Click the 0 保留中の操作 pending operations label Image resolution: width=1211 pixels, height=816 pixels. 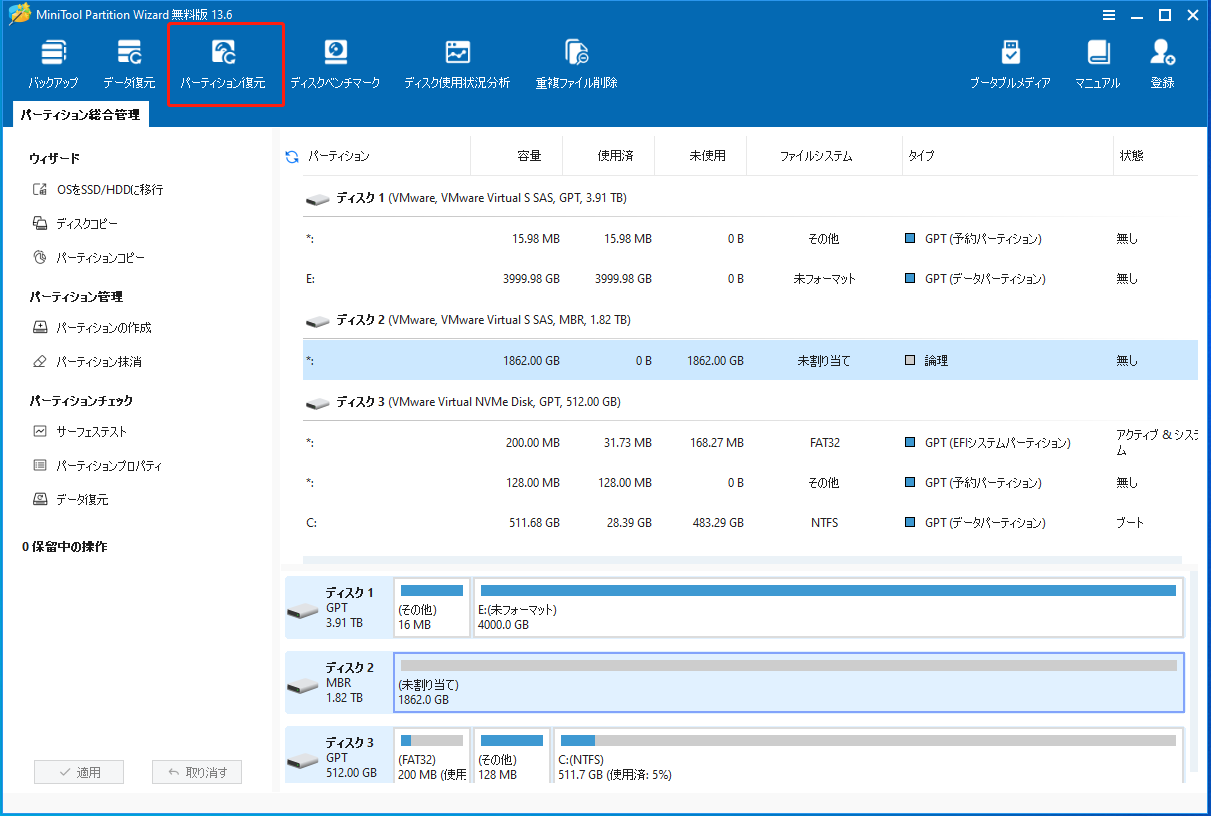pos(64,547)
